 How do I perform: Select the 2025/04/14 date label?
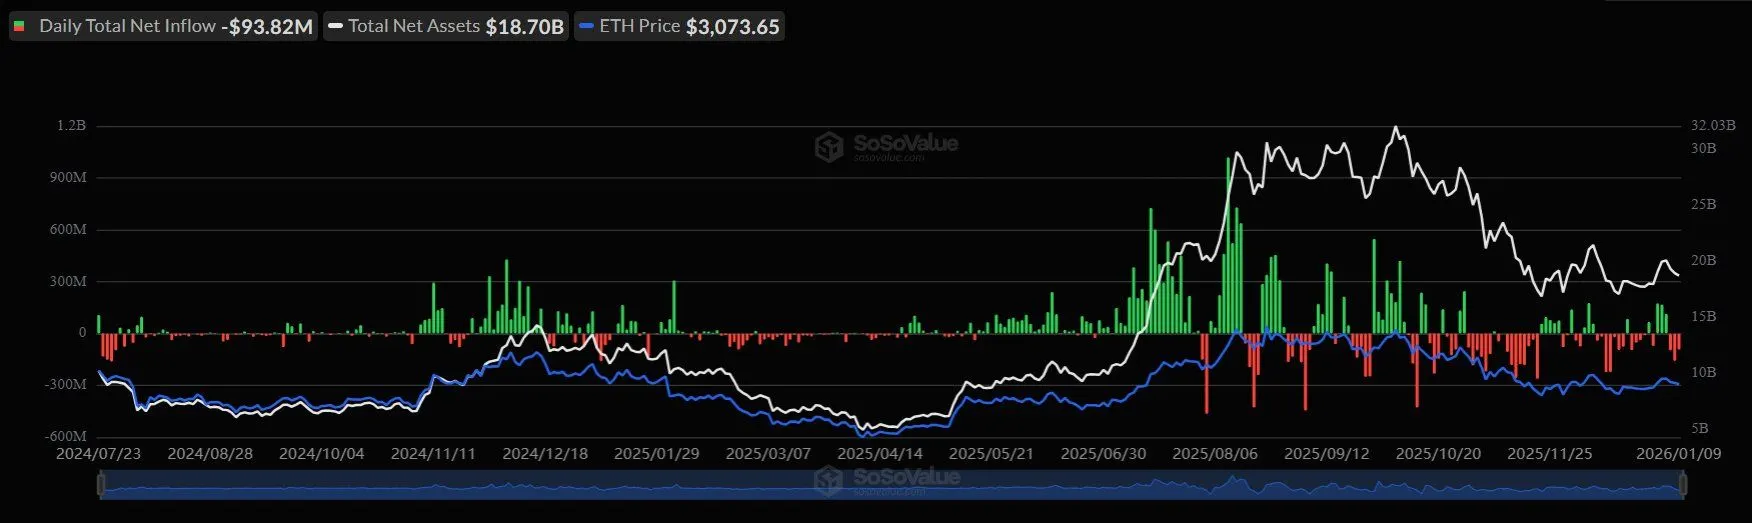(x=879, y=454)
